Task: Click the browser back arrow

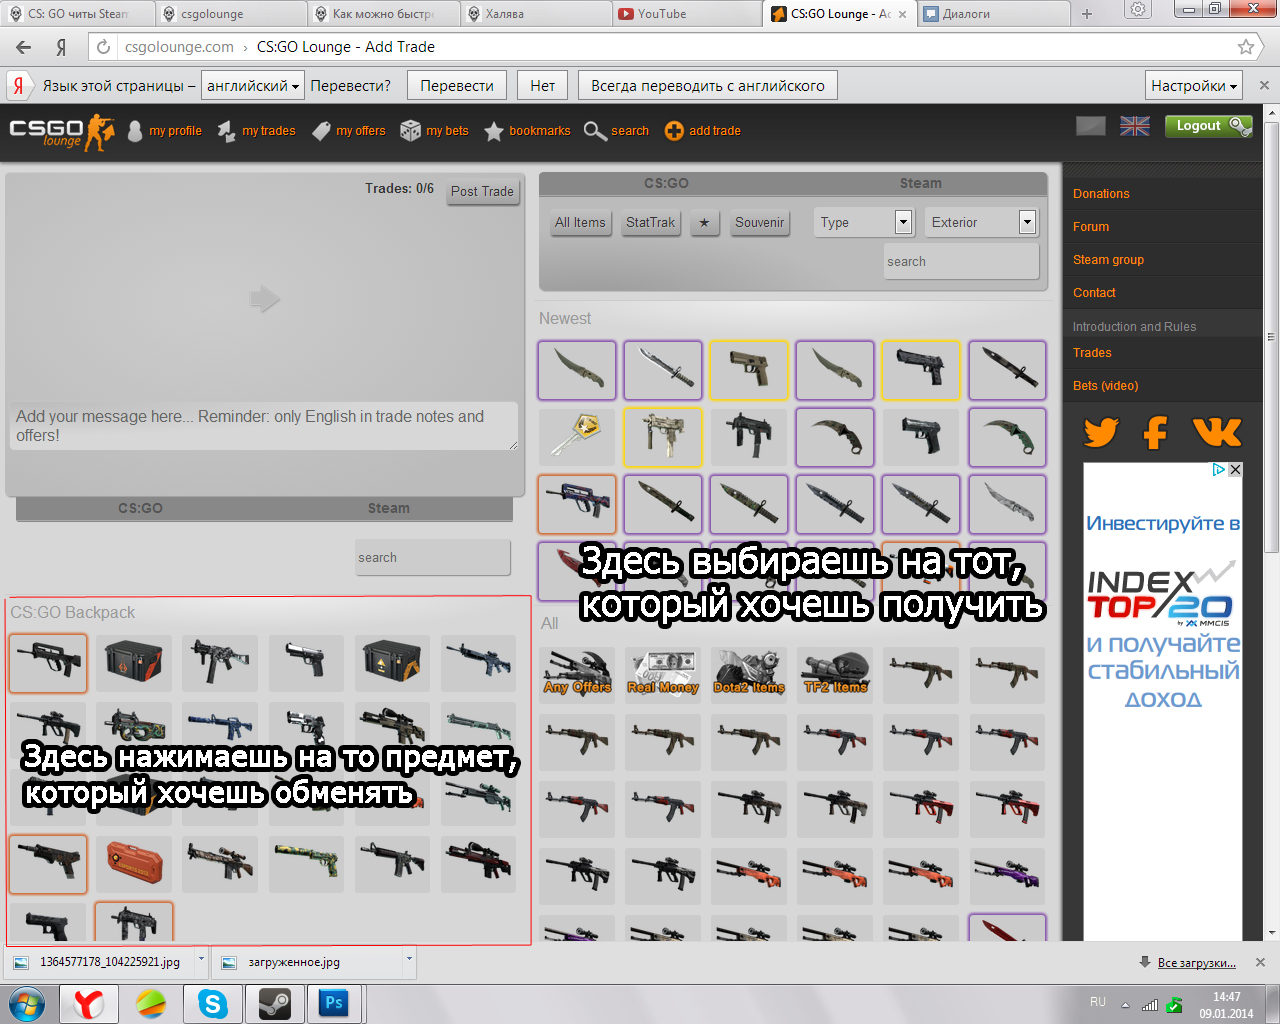Action: (24, 47)
